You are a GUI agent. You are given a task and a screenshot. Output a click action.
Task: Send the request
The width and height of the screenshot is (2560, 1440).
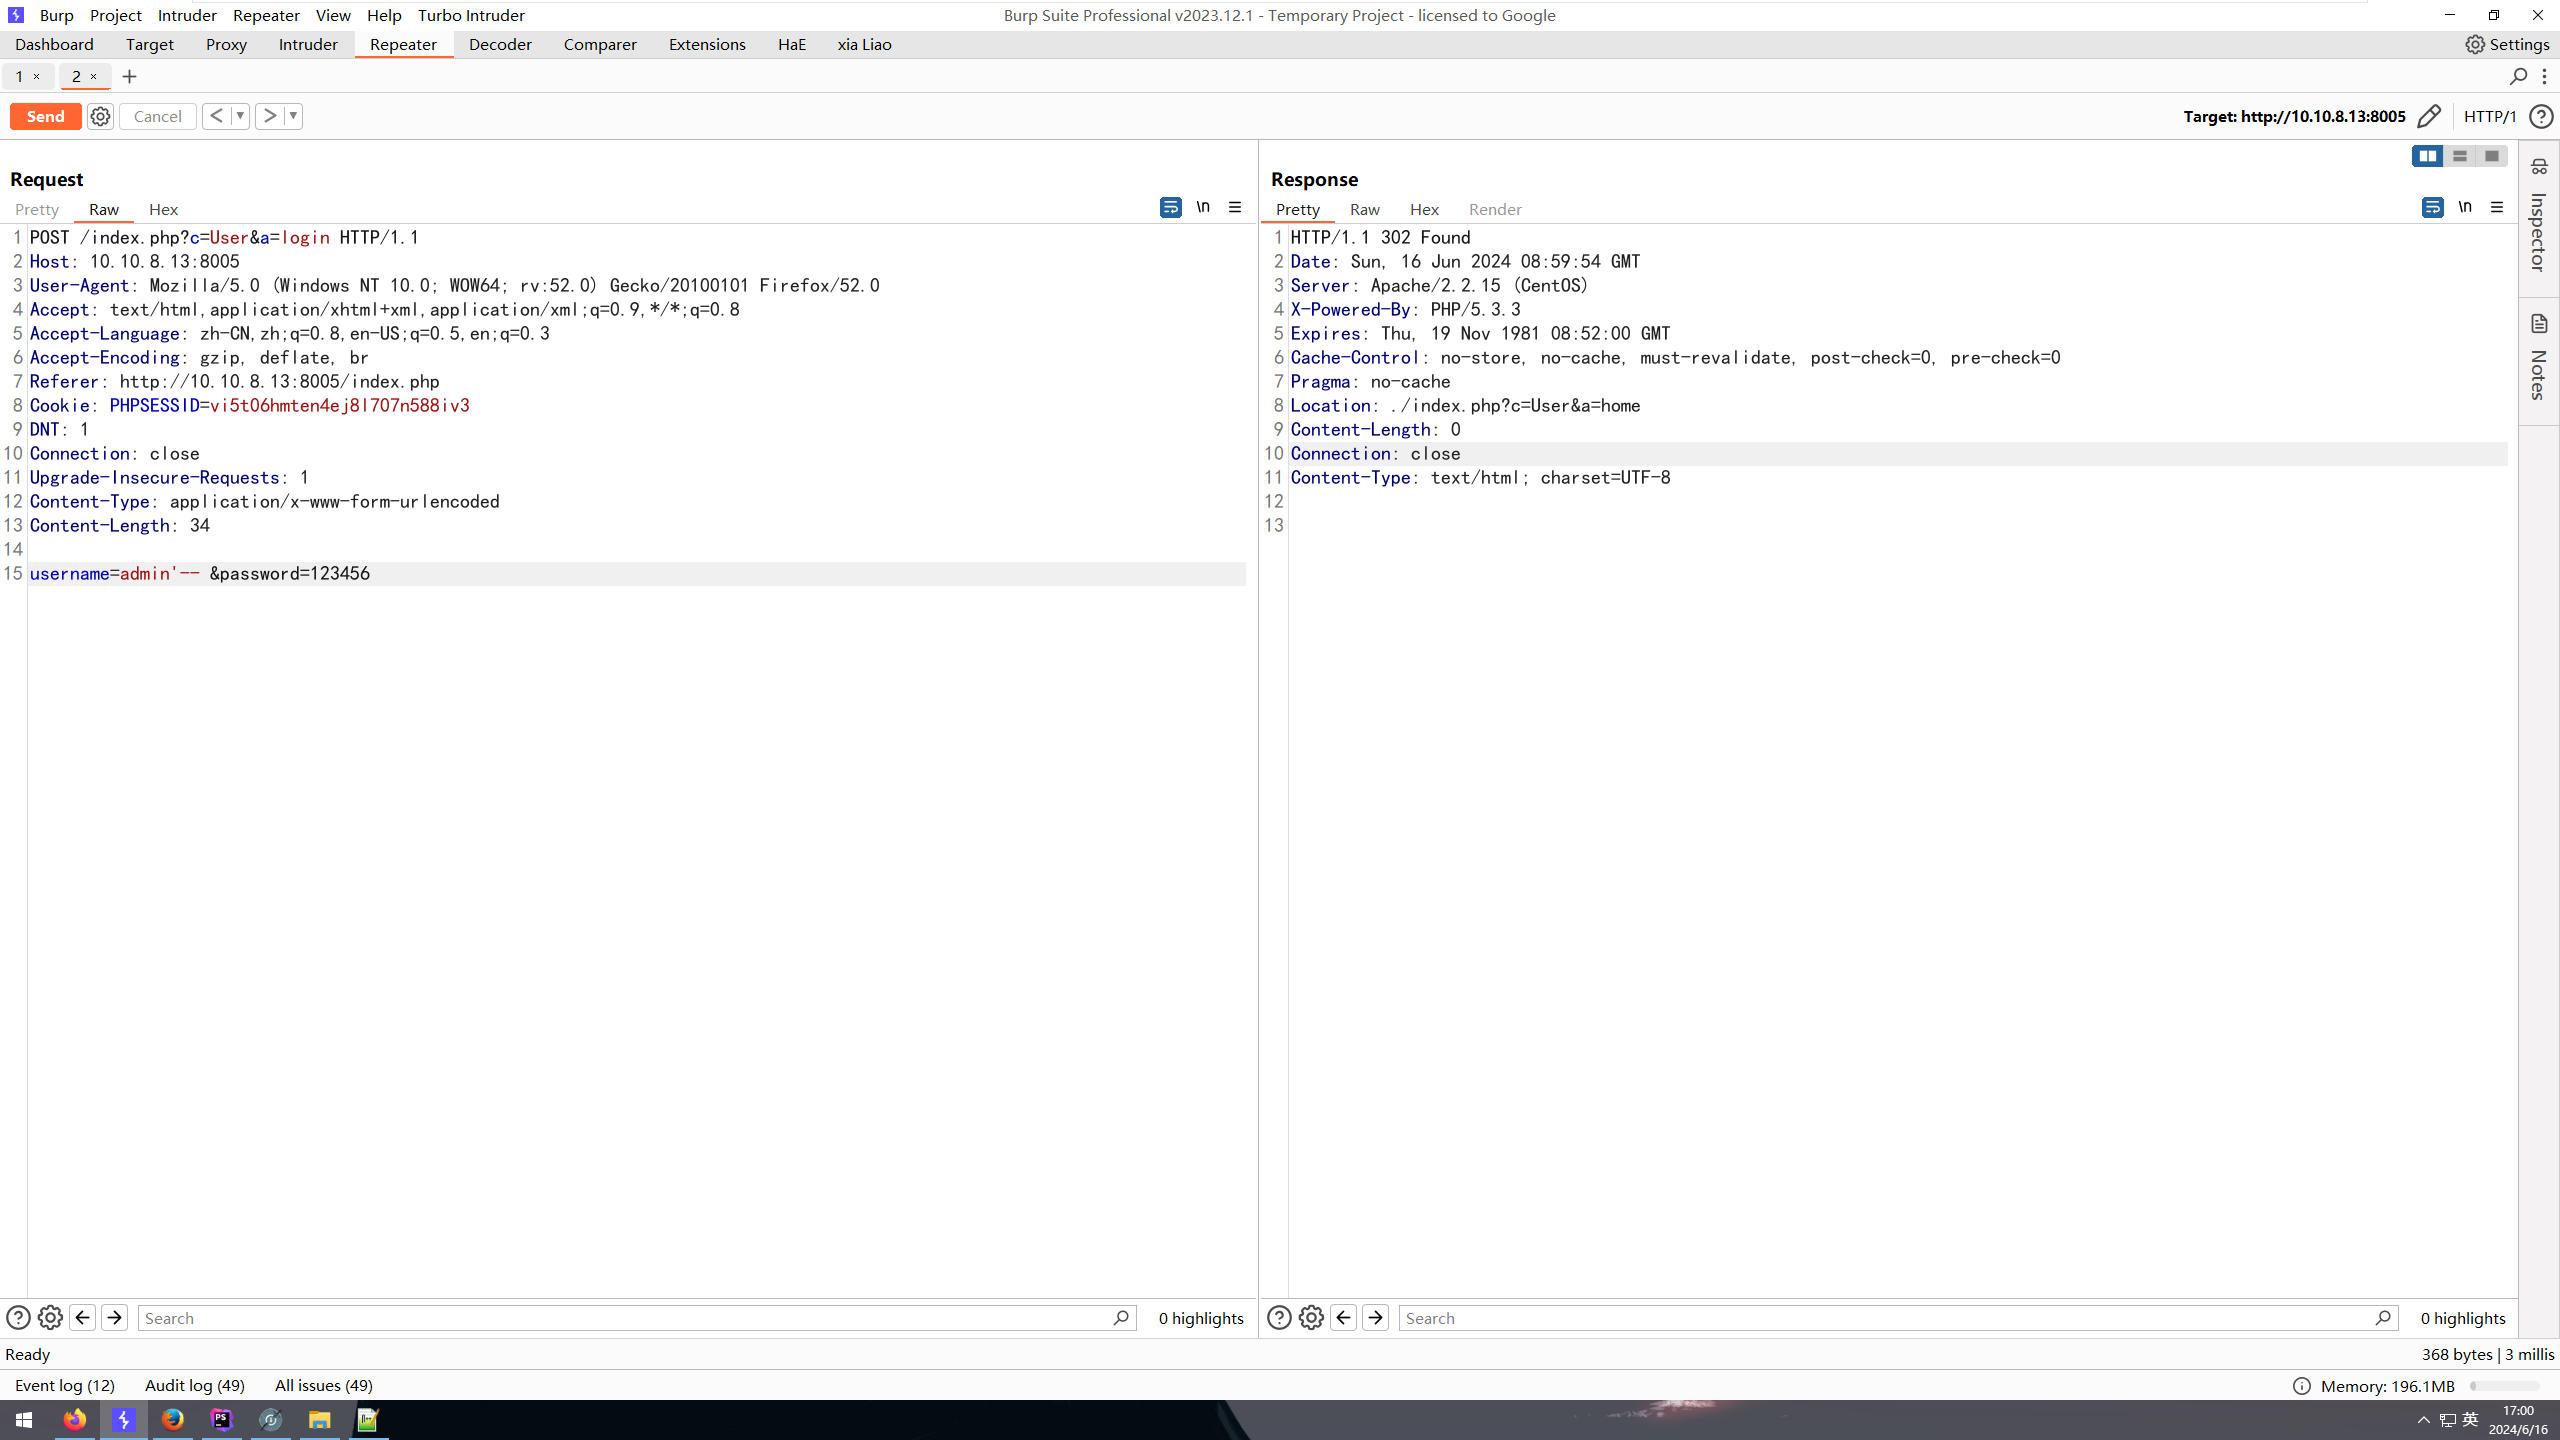click(x=45, y=116)
